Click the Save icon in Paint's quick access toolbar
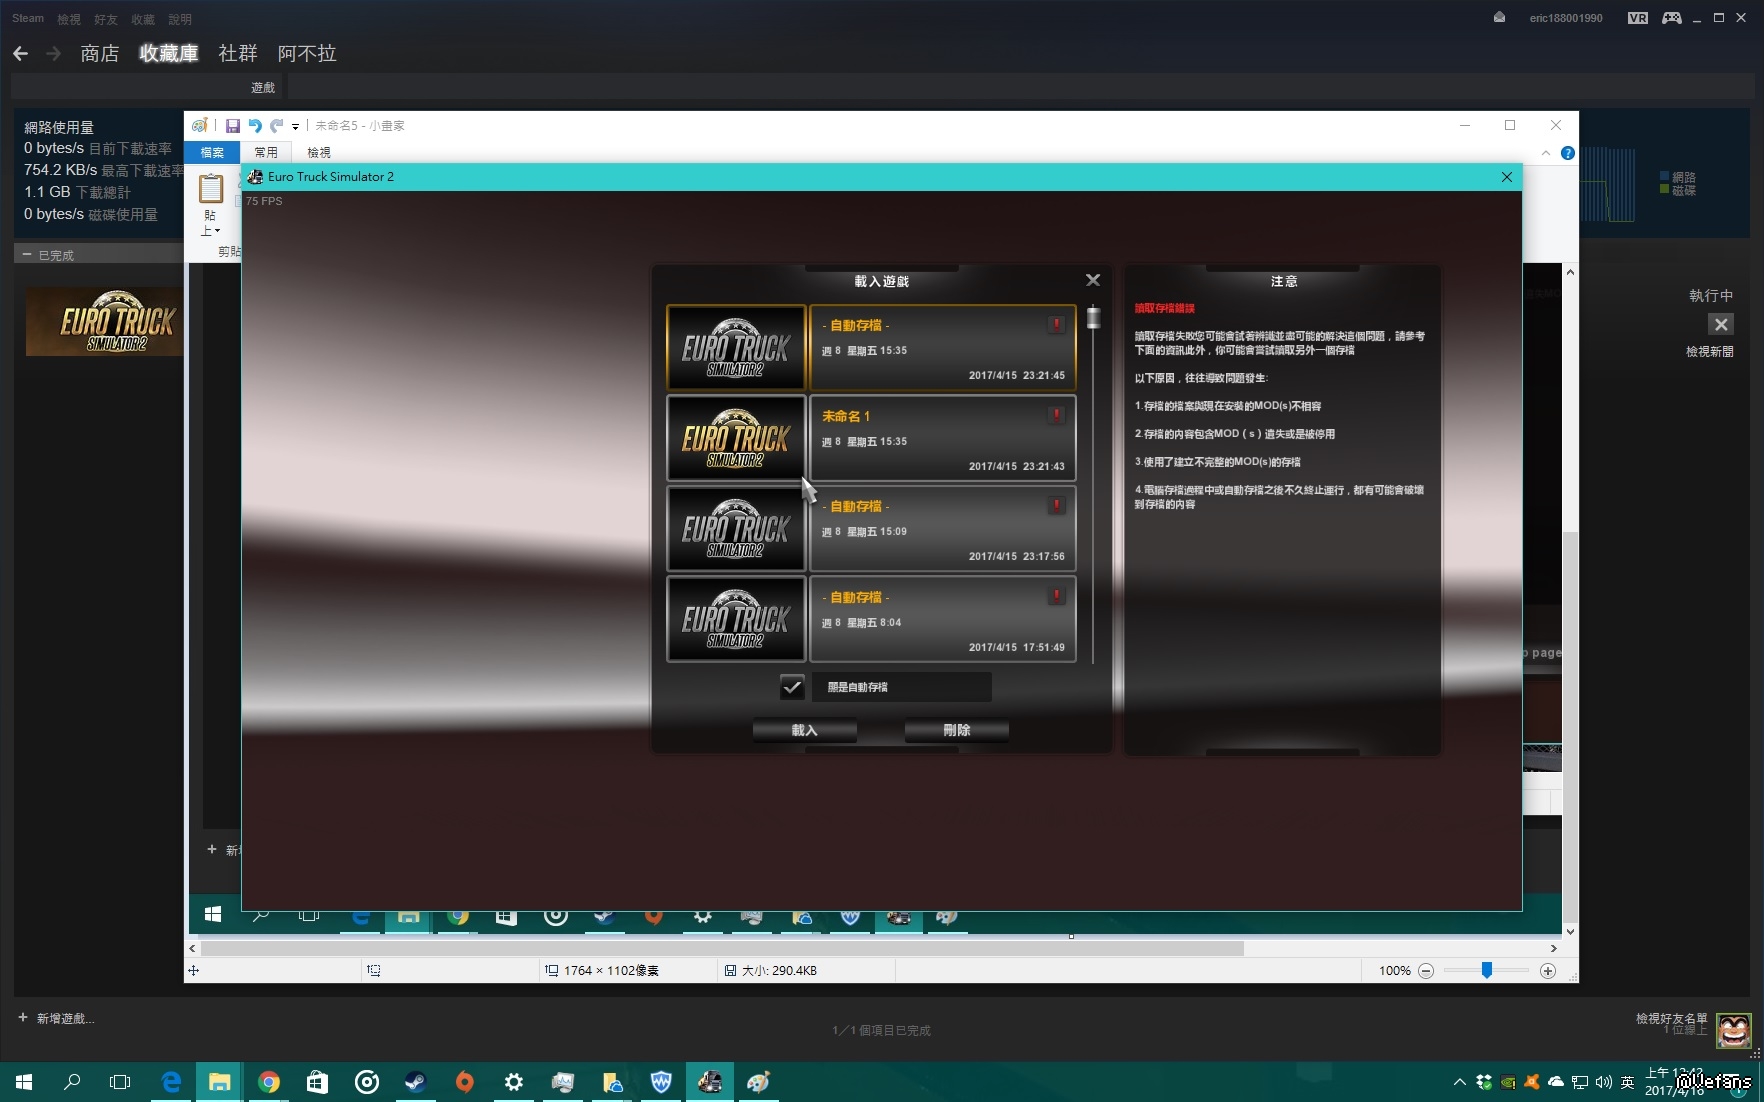This screenshot has width=1764, height=1102. point(232,126)
